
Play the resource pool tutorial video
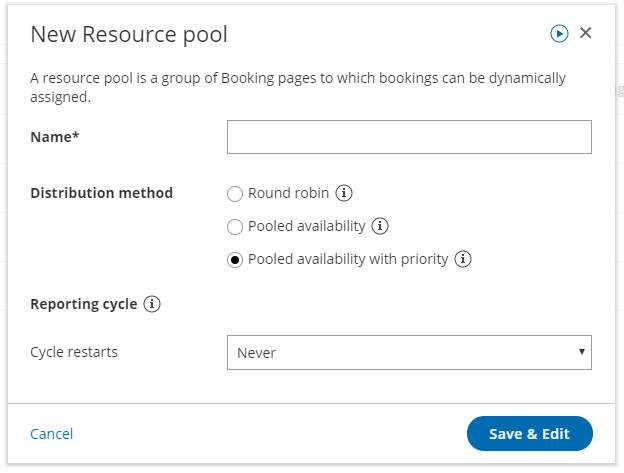559,34
